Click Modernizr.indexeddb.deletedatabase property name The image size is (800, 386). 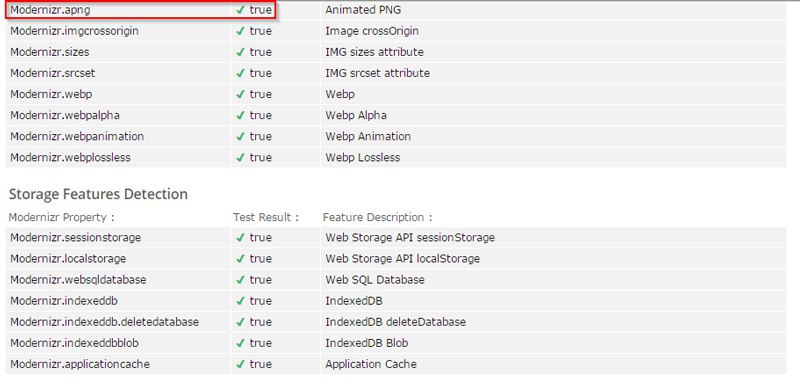click(105, 322)
